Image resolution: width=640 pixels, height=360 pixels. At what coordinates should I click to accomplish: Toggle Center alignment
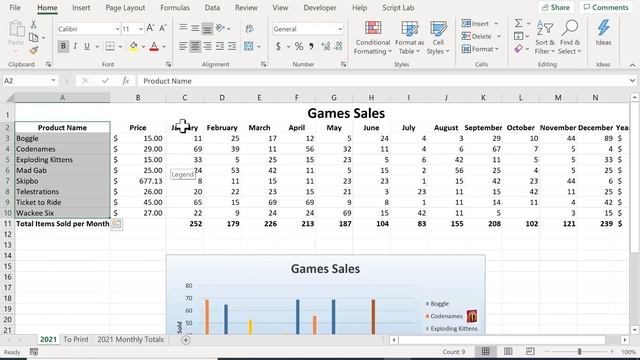coord(195,46)
